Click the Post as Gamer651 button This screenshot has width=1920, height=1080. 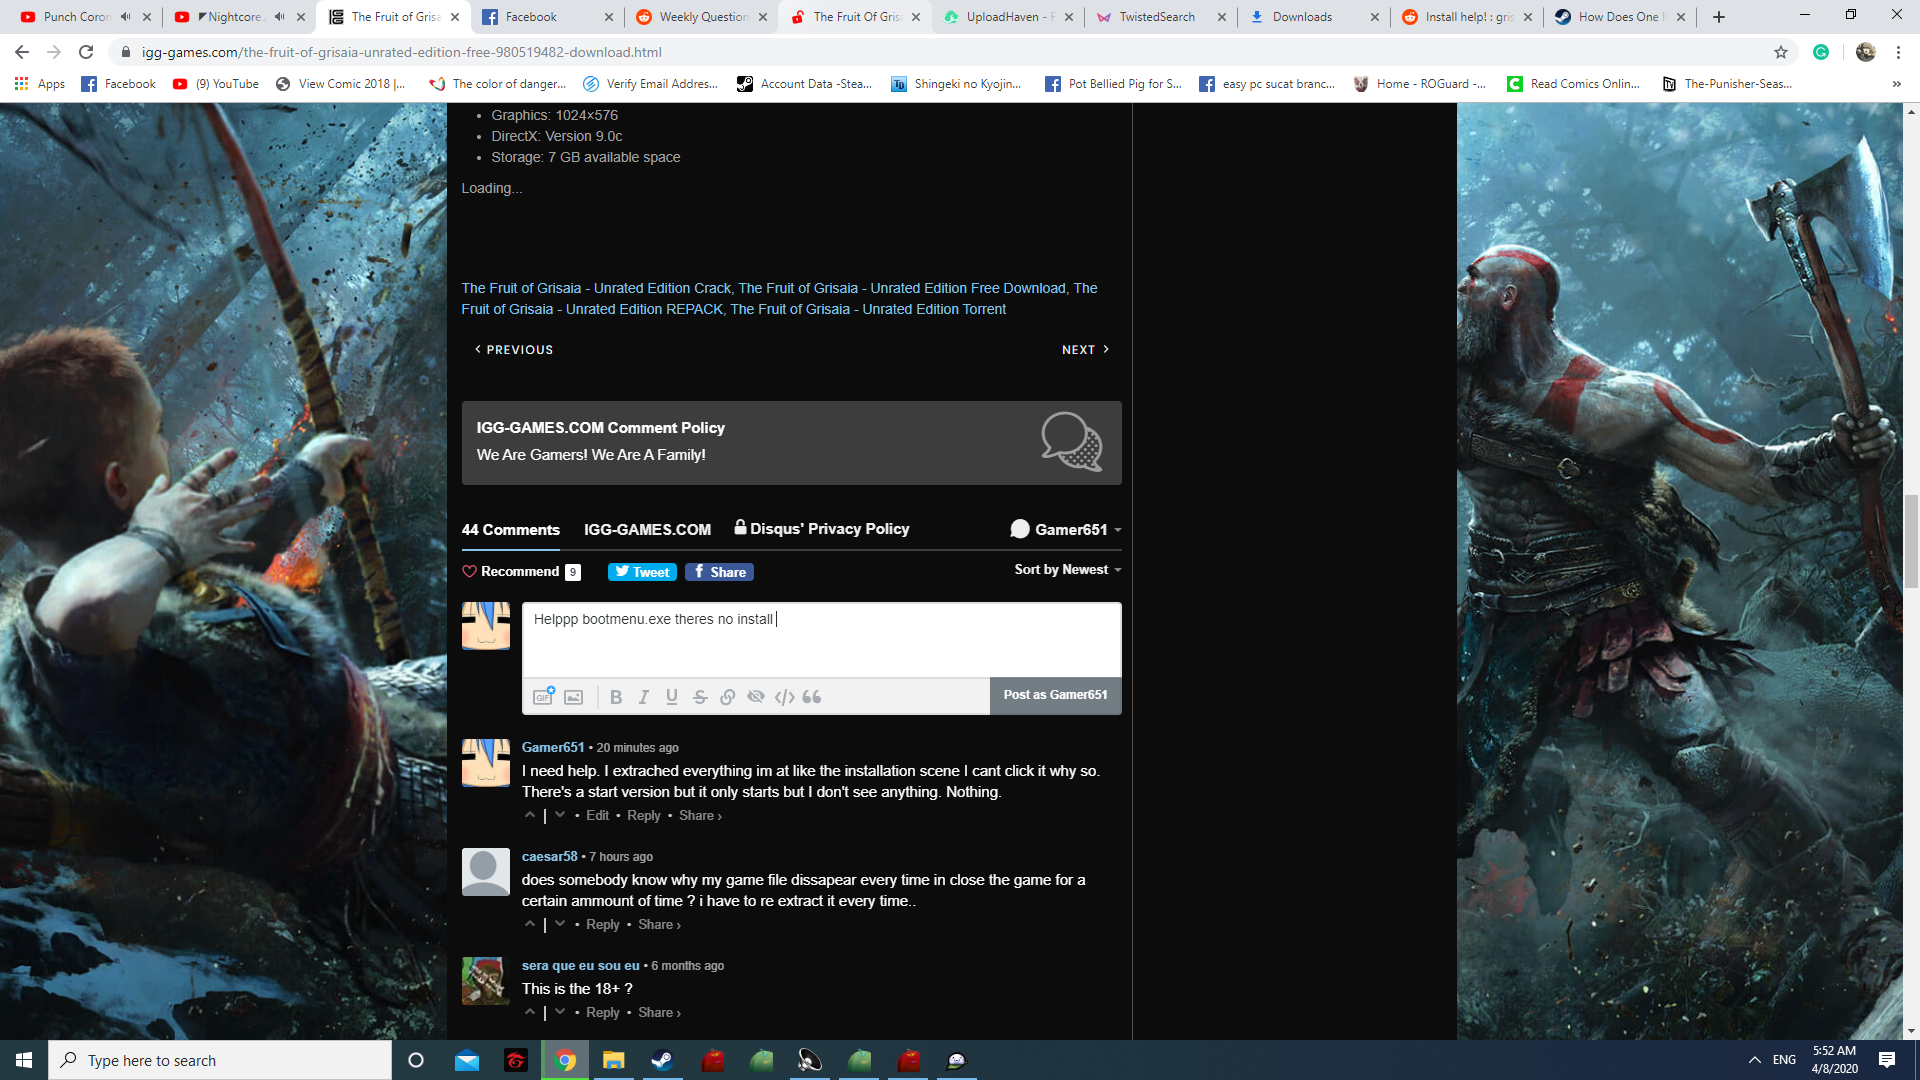(1055, 695)
